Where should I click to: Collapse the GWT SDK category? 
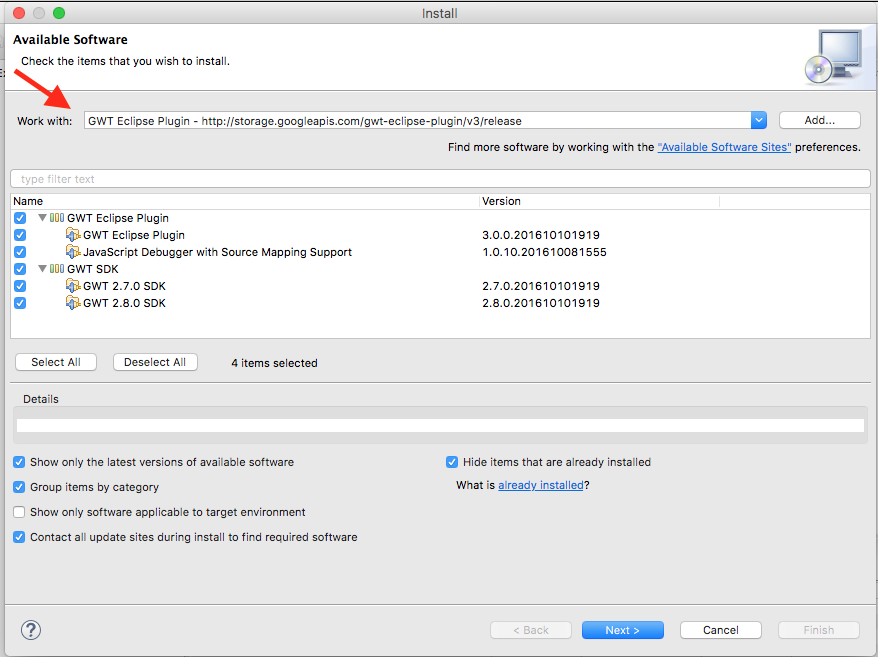42,269
